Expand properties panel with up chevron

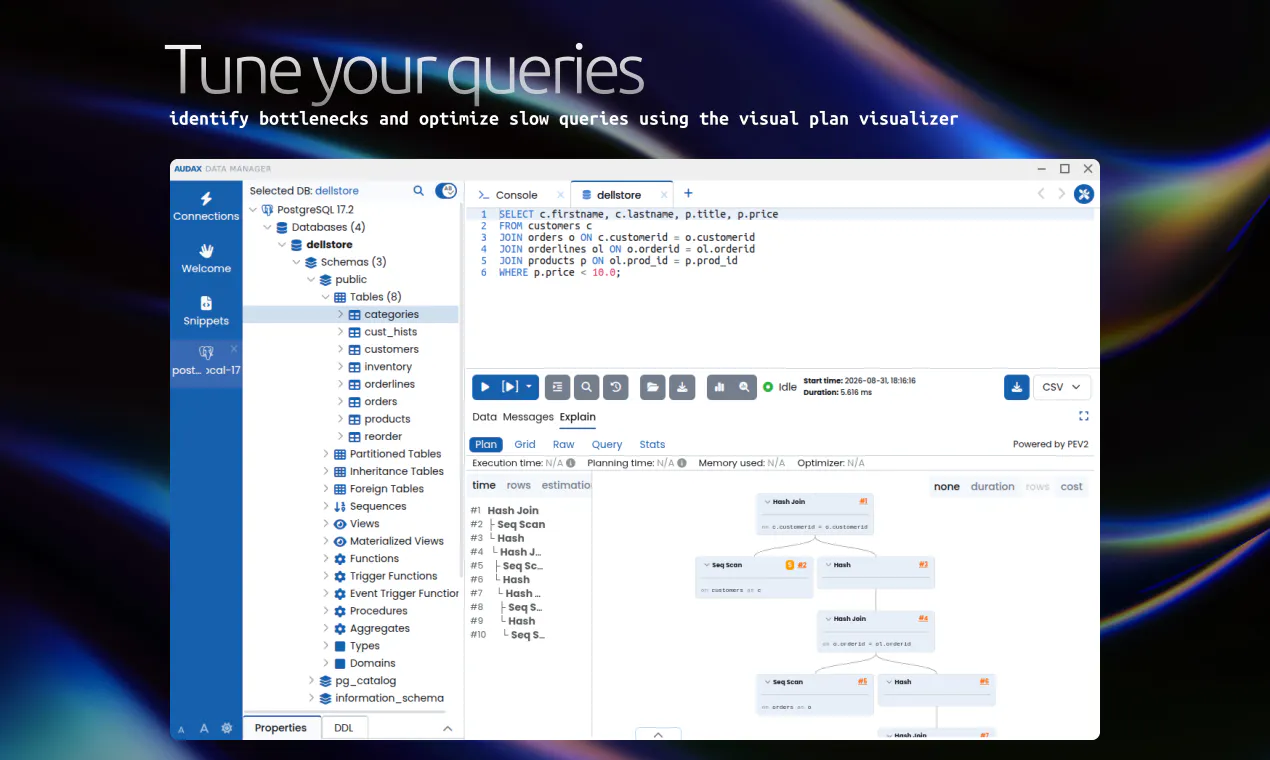447,729
